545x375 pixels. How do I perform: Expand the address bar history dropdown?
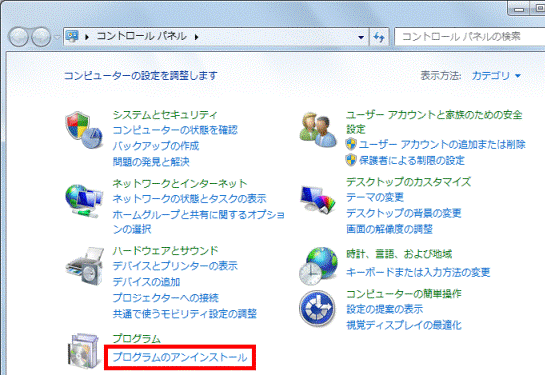pos(361,37)
